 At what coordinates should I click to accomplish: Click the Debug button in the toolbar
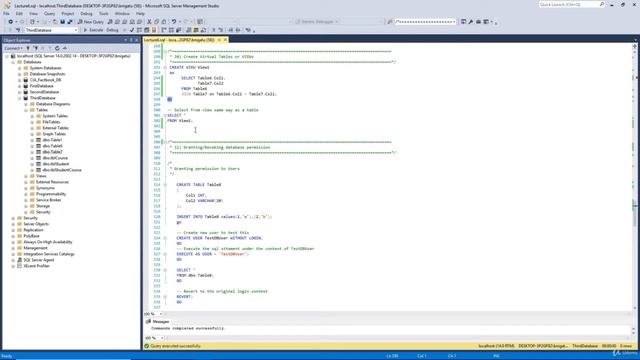[x=112, y=30]
